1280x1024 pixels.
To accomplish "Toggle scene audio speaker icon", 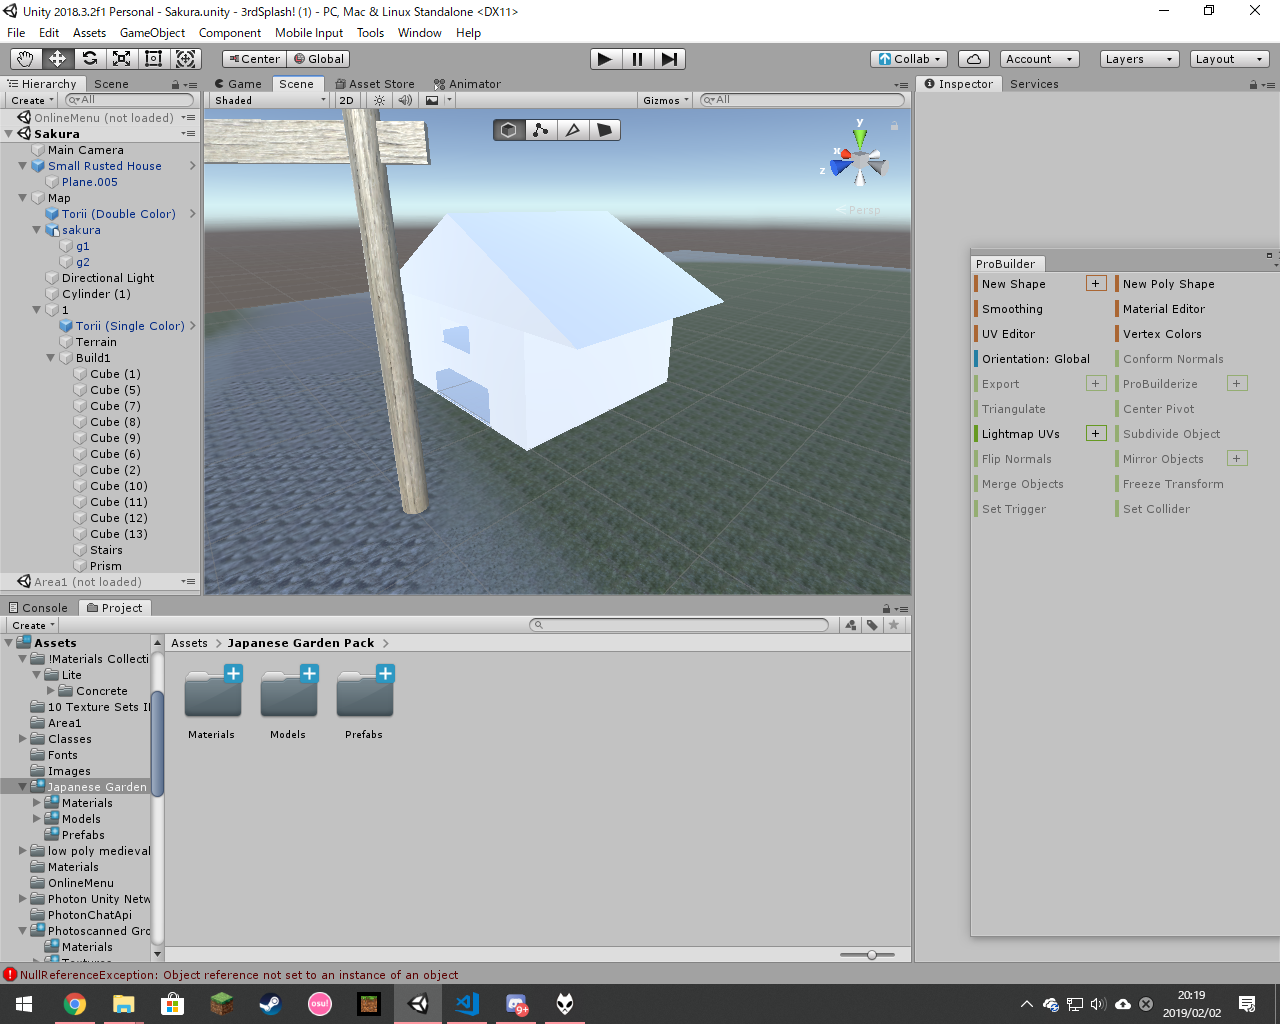I will click(x=404, y=100).
